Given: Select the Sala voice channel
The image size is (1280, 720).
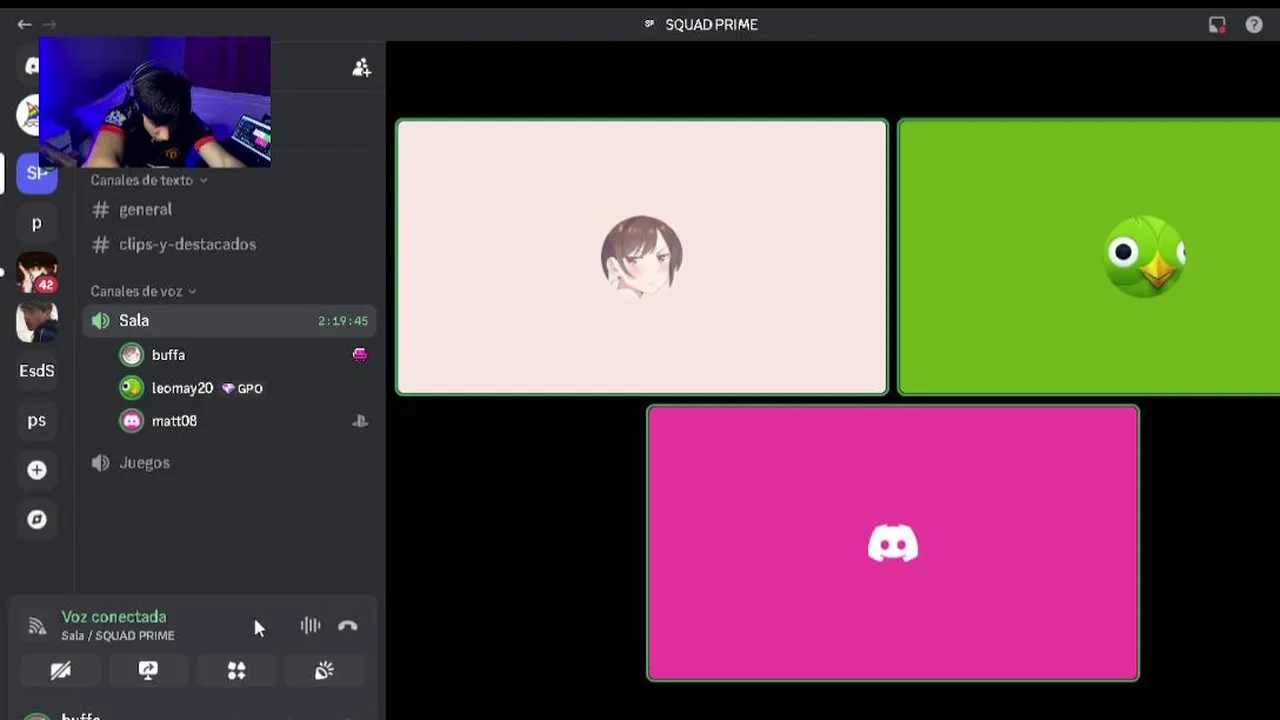Looking at the screenshot, I should click(229, 321).
